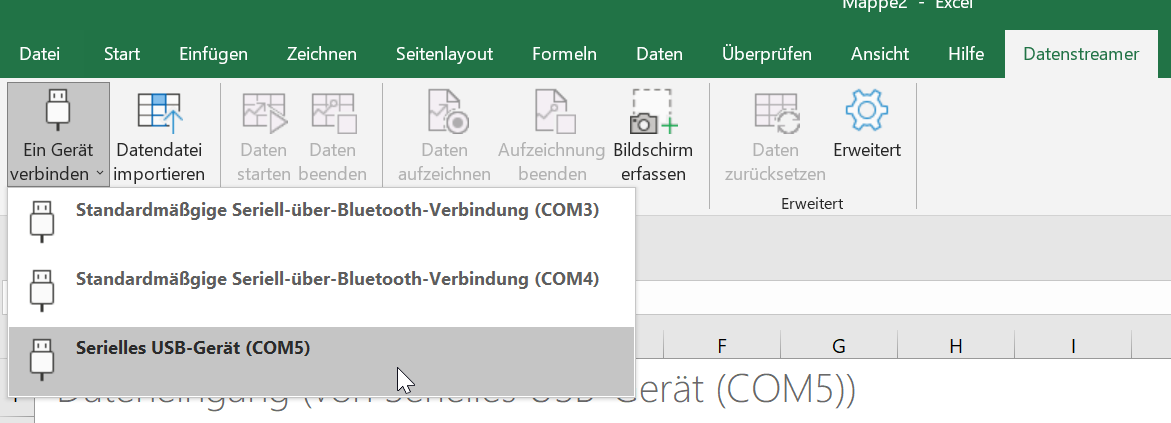Viewport: 1171px width, 423px height.
Task: Select column G header
Action: pos(839,346)
